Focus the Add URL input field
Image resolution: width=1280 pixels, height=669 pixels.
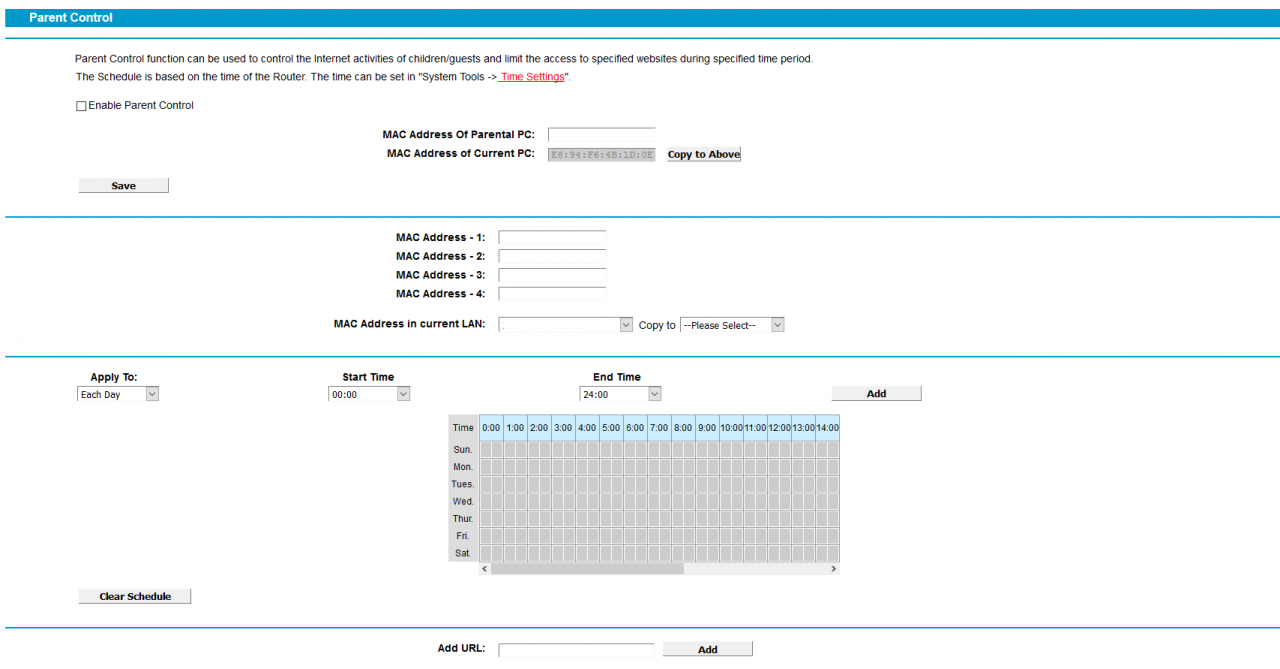pyautogui.click(x=576, y=650)
